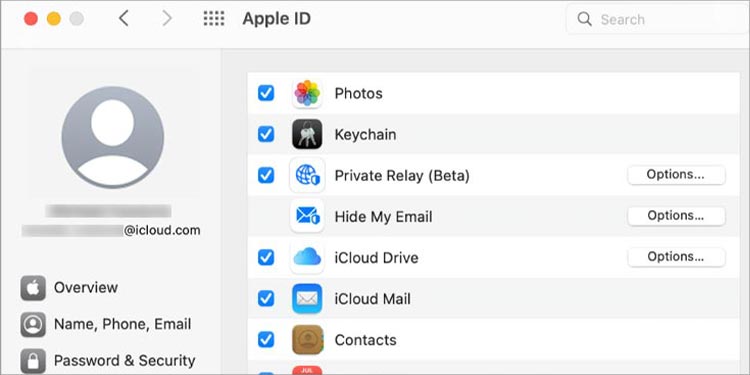The width and height of the screenshot is (750, 375).
Task: Disable the Contacts checkbox
Action: (x=266, y=340)
